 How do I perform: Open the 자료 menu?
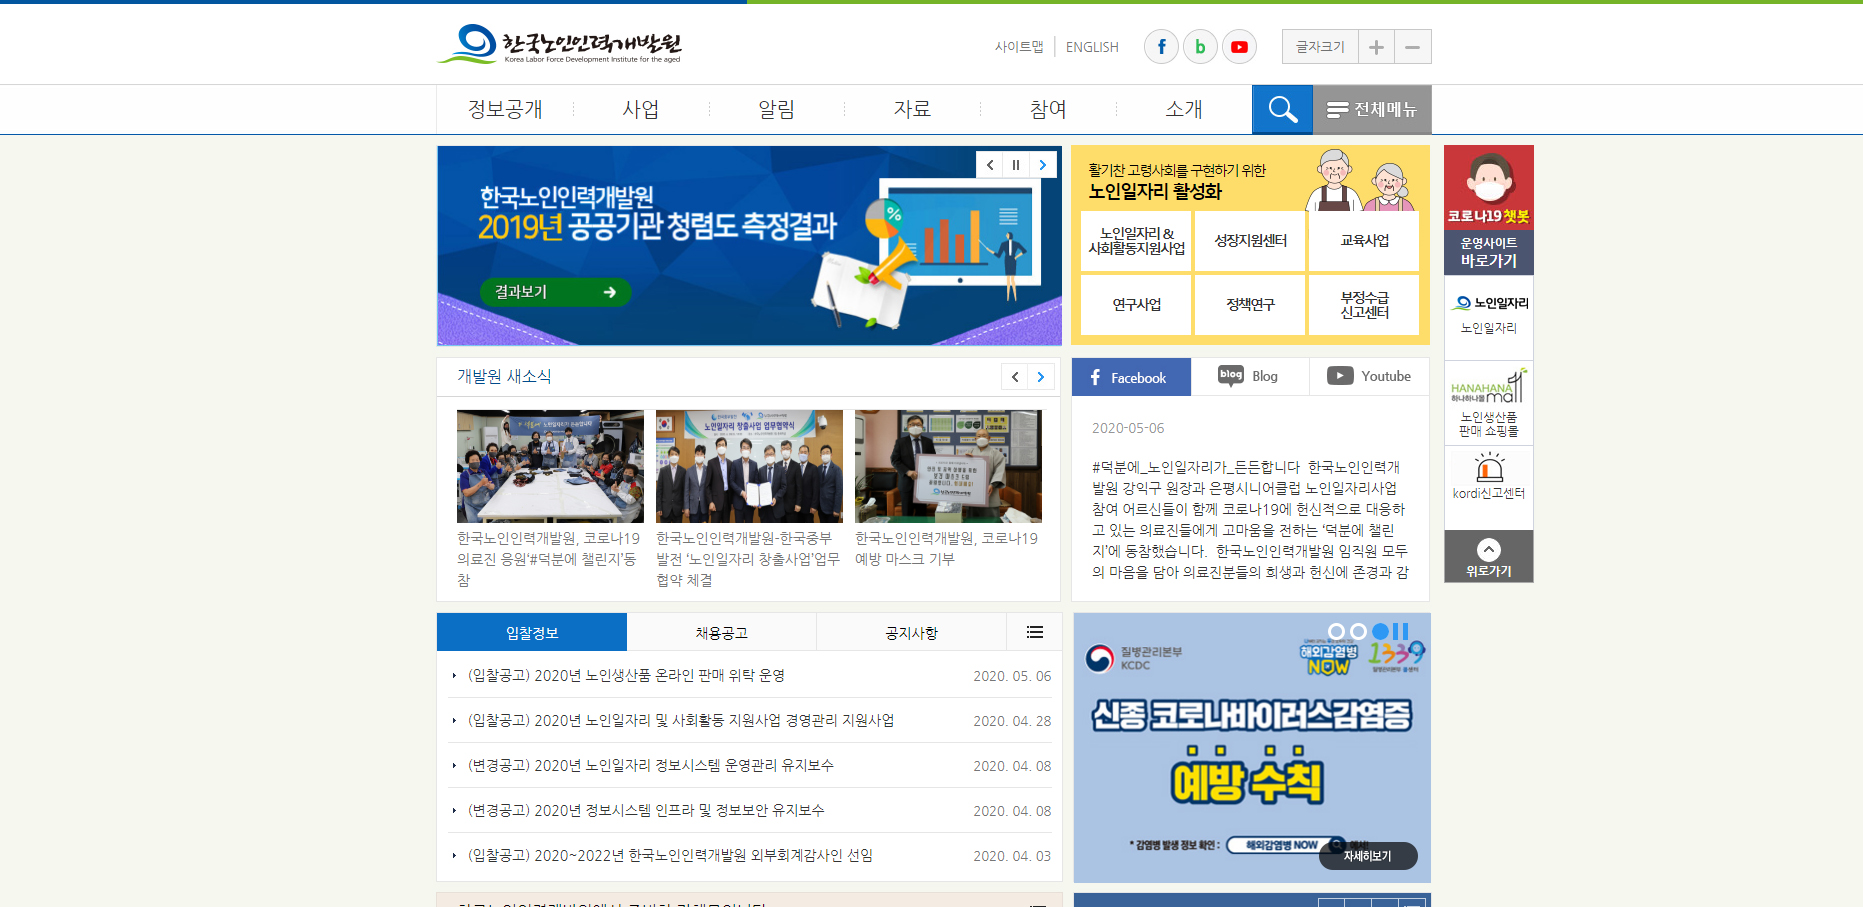912,109
